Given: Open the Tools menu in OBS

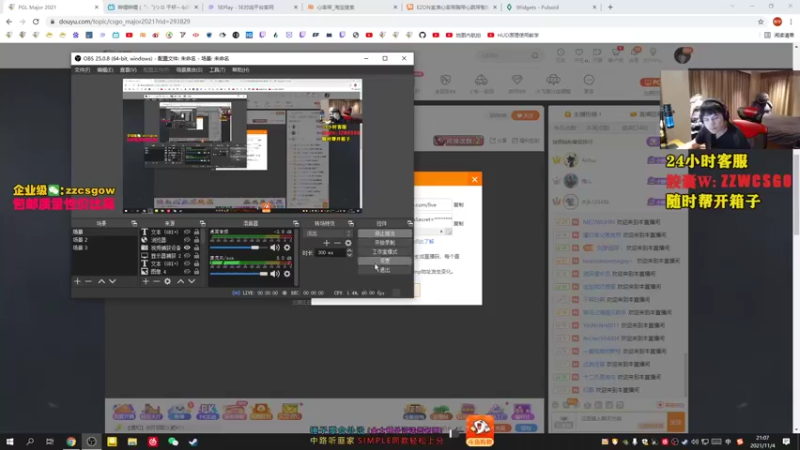Looking at the screenshot, I should click(217, 70).
